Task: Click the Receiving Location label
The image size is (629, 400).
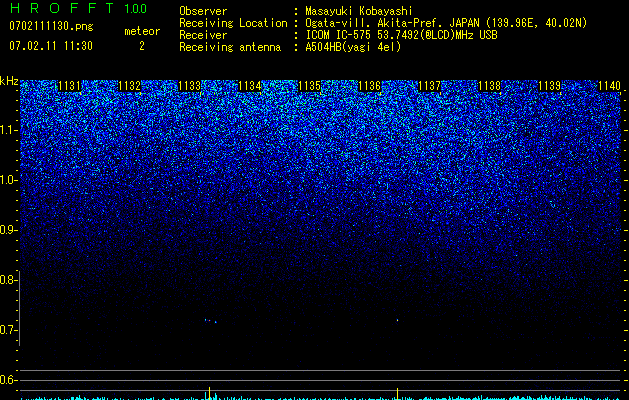Action: pyautogui.click(x=233, y=23)
